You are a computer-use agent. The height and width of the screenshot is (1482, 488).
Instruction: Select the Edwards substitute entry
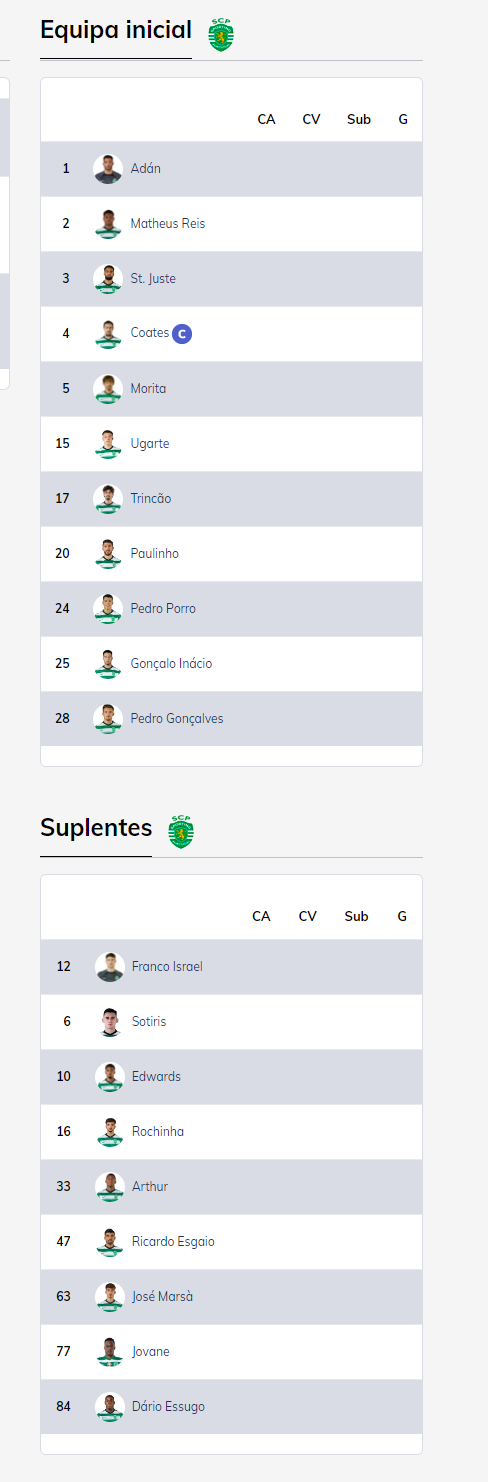[x=156, y=1077]
